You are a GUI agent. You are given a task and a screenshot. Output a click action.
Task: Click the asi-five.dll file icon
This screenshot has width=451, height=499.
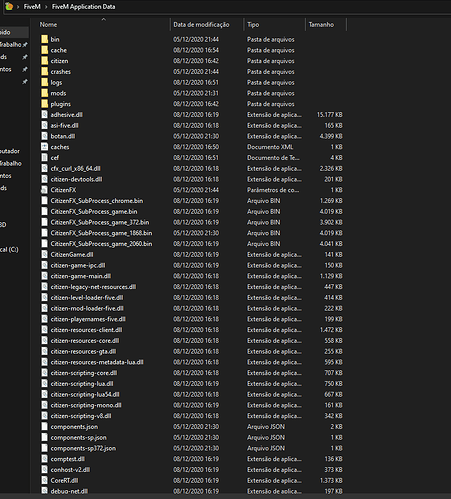45,125
